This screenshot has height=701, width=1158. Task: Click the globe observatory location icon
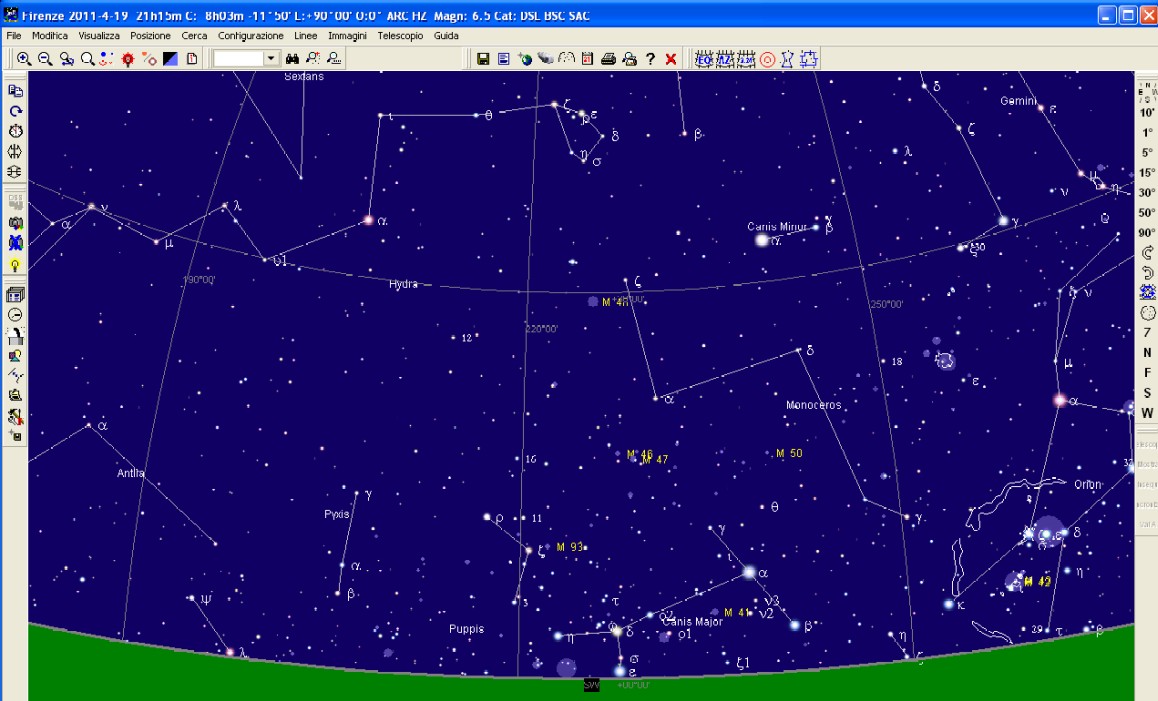point(525,58)
